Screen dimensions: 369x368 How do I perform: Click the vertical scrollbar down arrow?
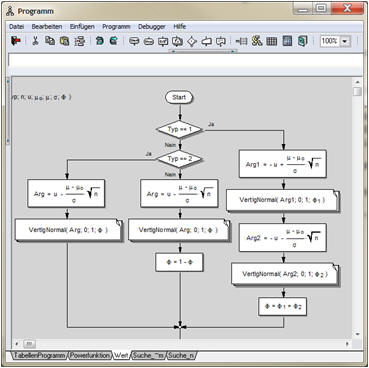tap(357, 334)
